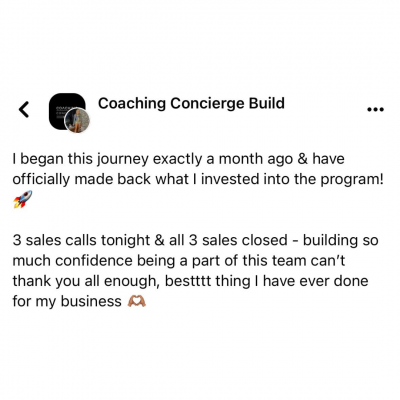Select the line 'much confidence being a part'

(x=179, y=261)
